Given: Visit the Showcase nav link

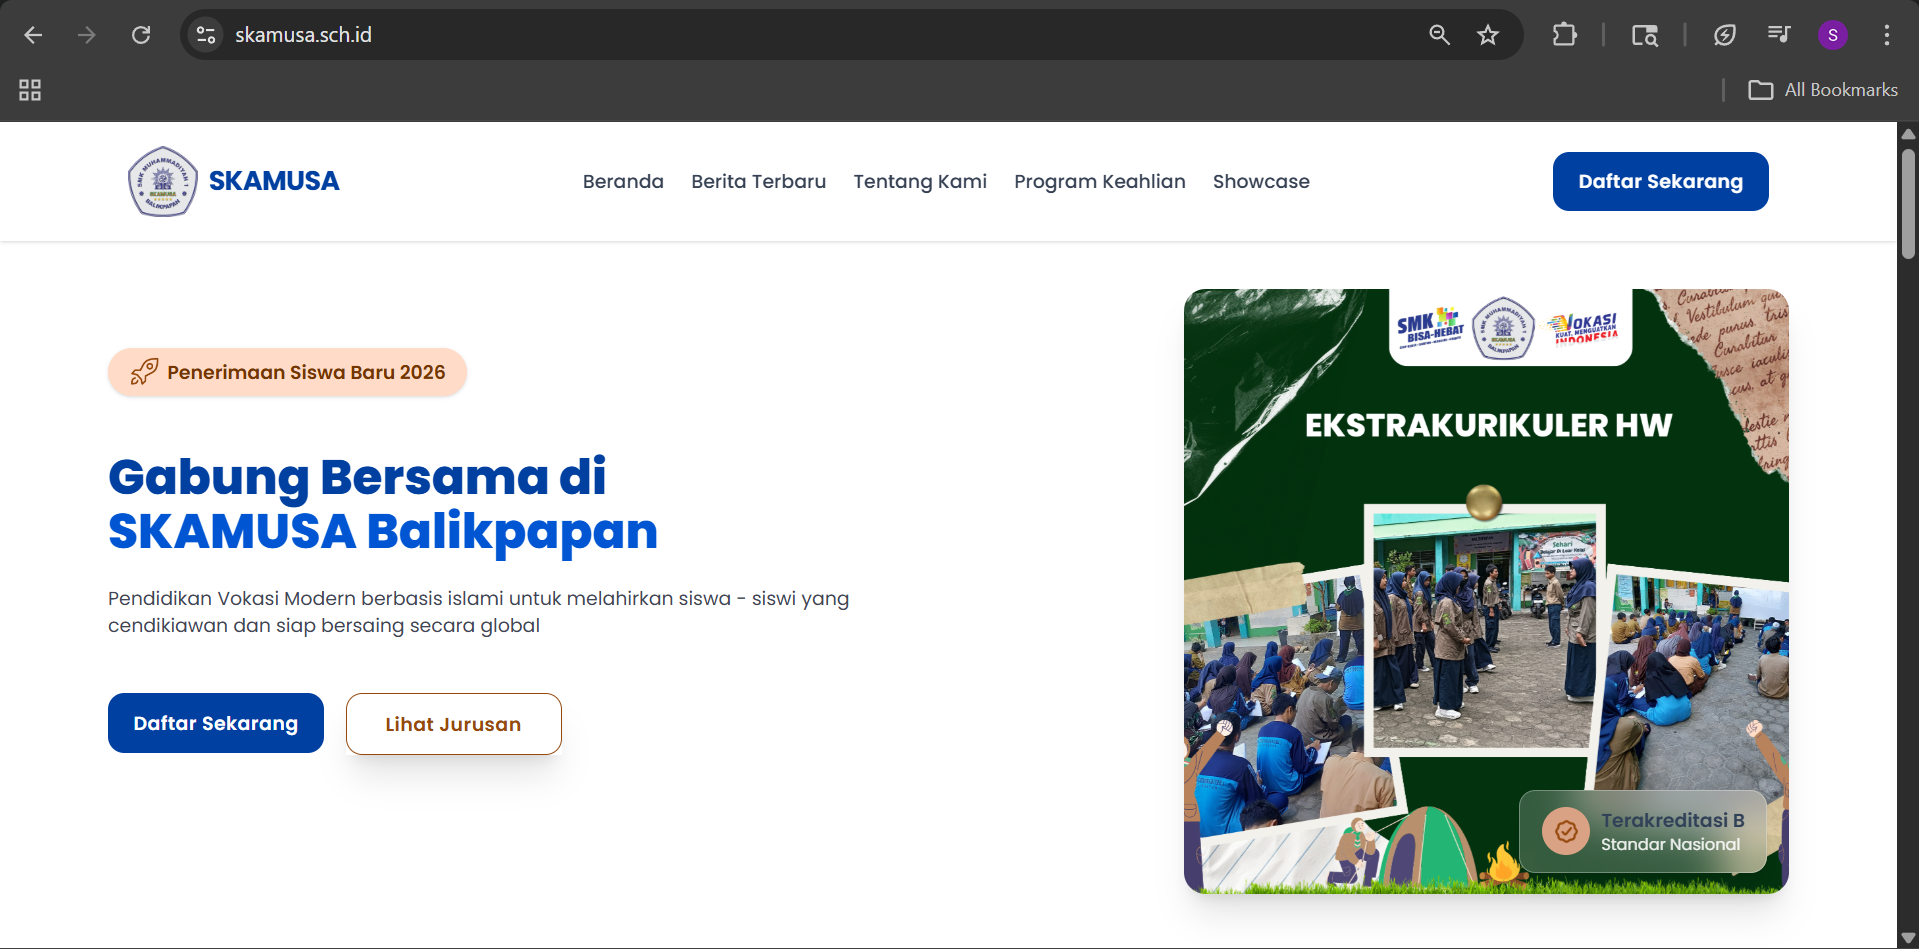Looking at the screenshot, I should click(x=1261, y=181).
